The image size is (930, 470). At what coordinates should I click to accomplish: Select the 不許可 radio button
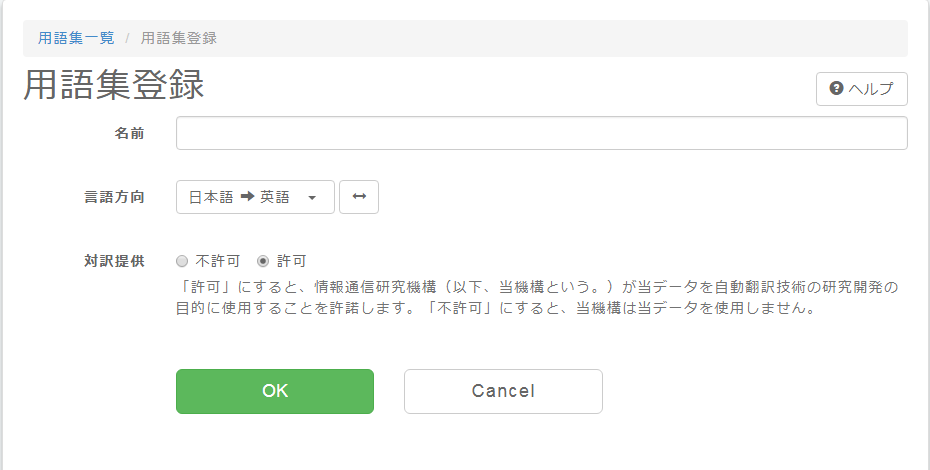coord(182,261)
